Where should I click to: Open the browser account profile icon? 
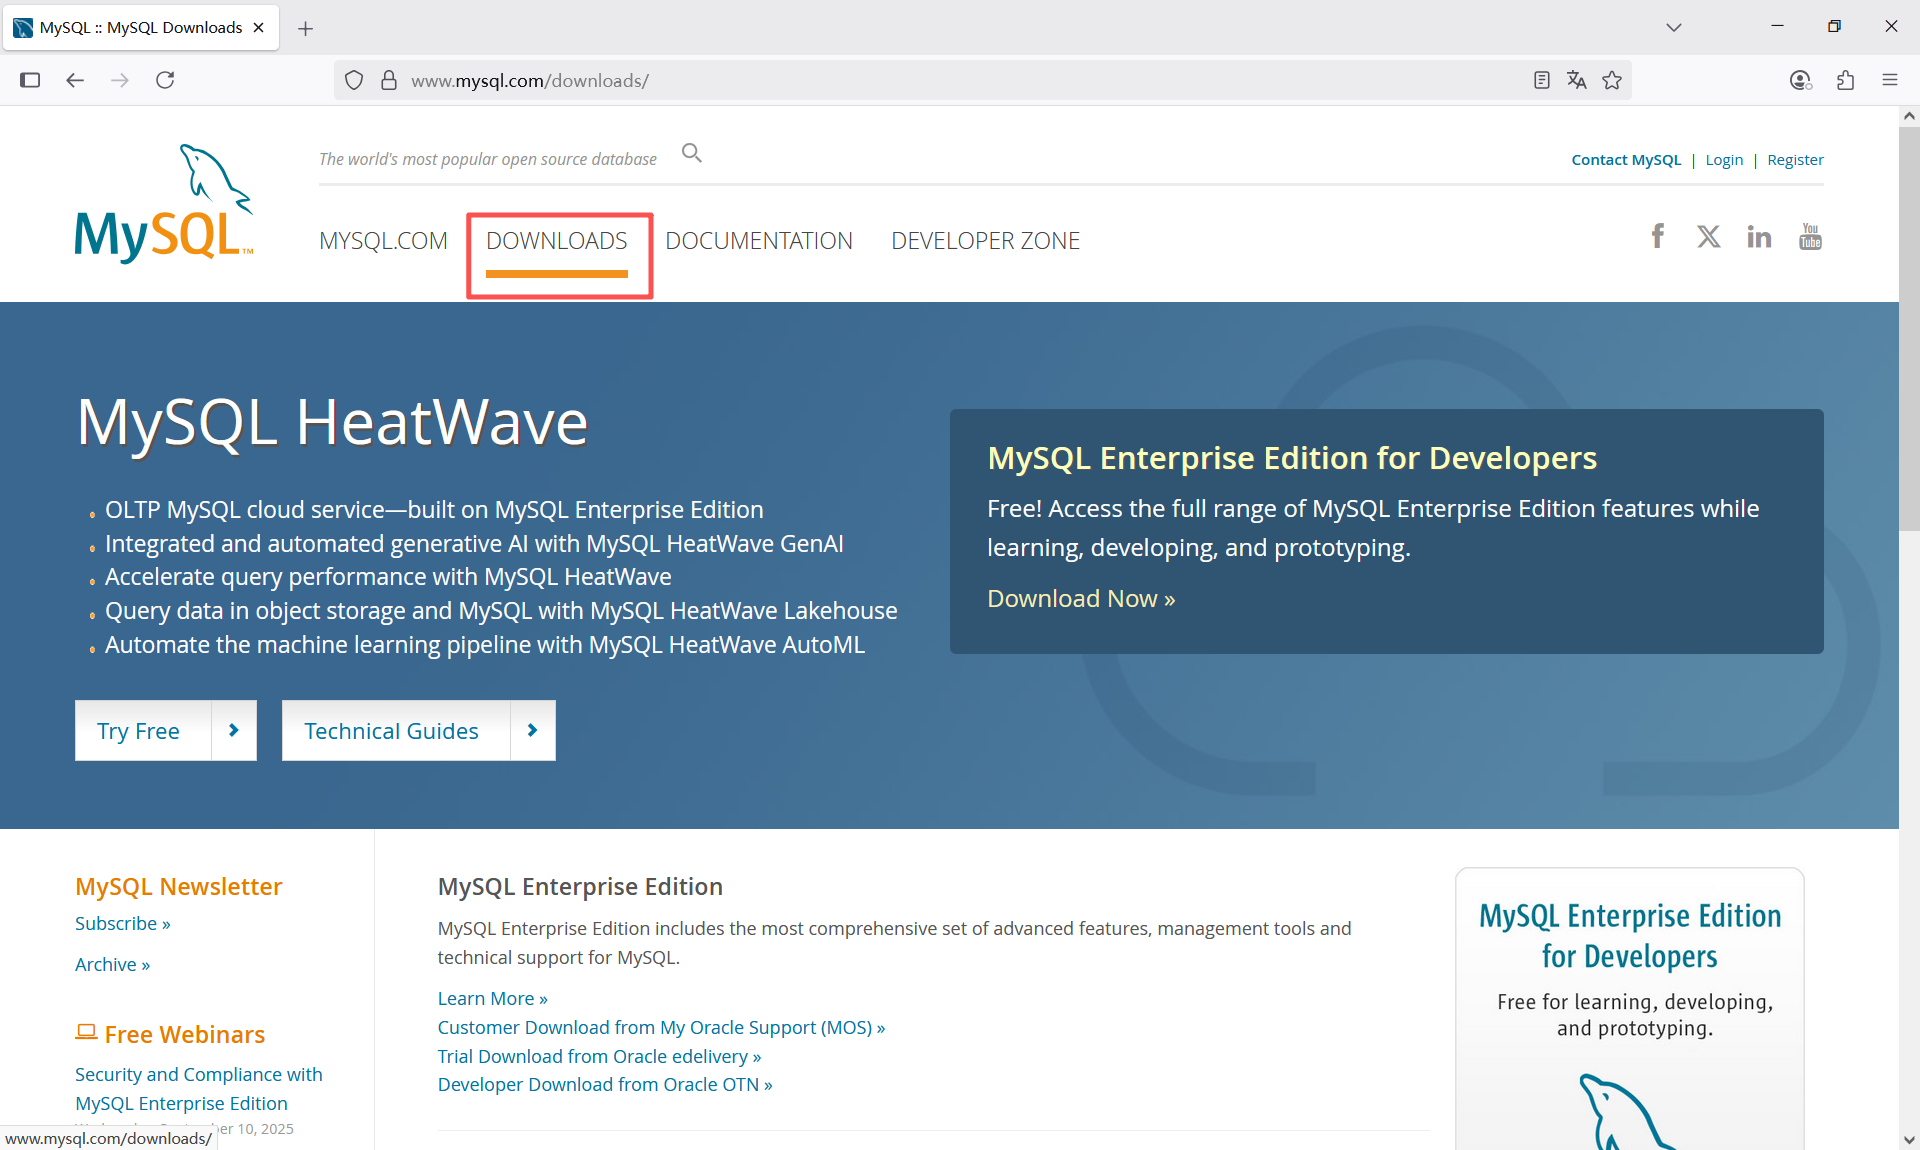[x=1800, y=80]
